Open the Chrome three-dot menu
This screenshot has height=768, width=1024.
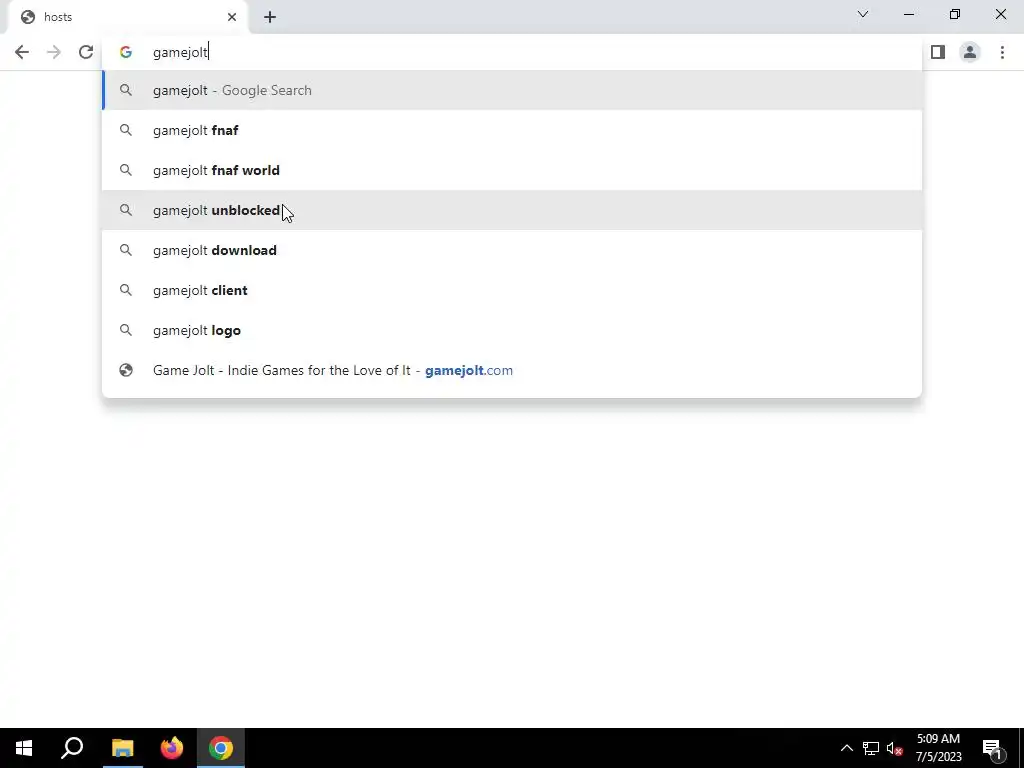(1002, 52)
